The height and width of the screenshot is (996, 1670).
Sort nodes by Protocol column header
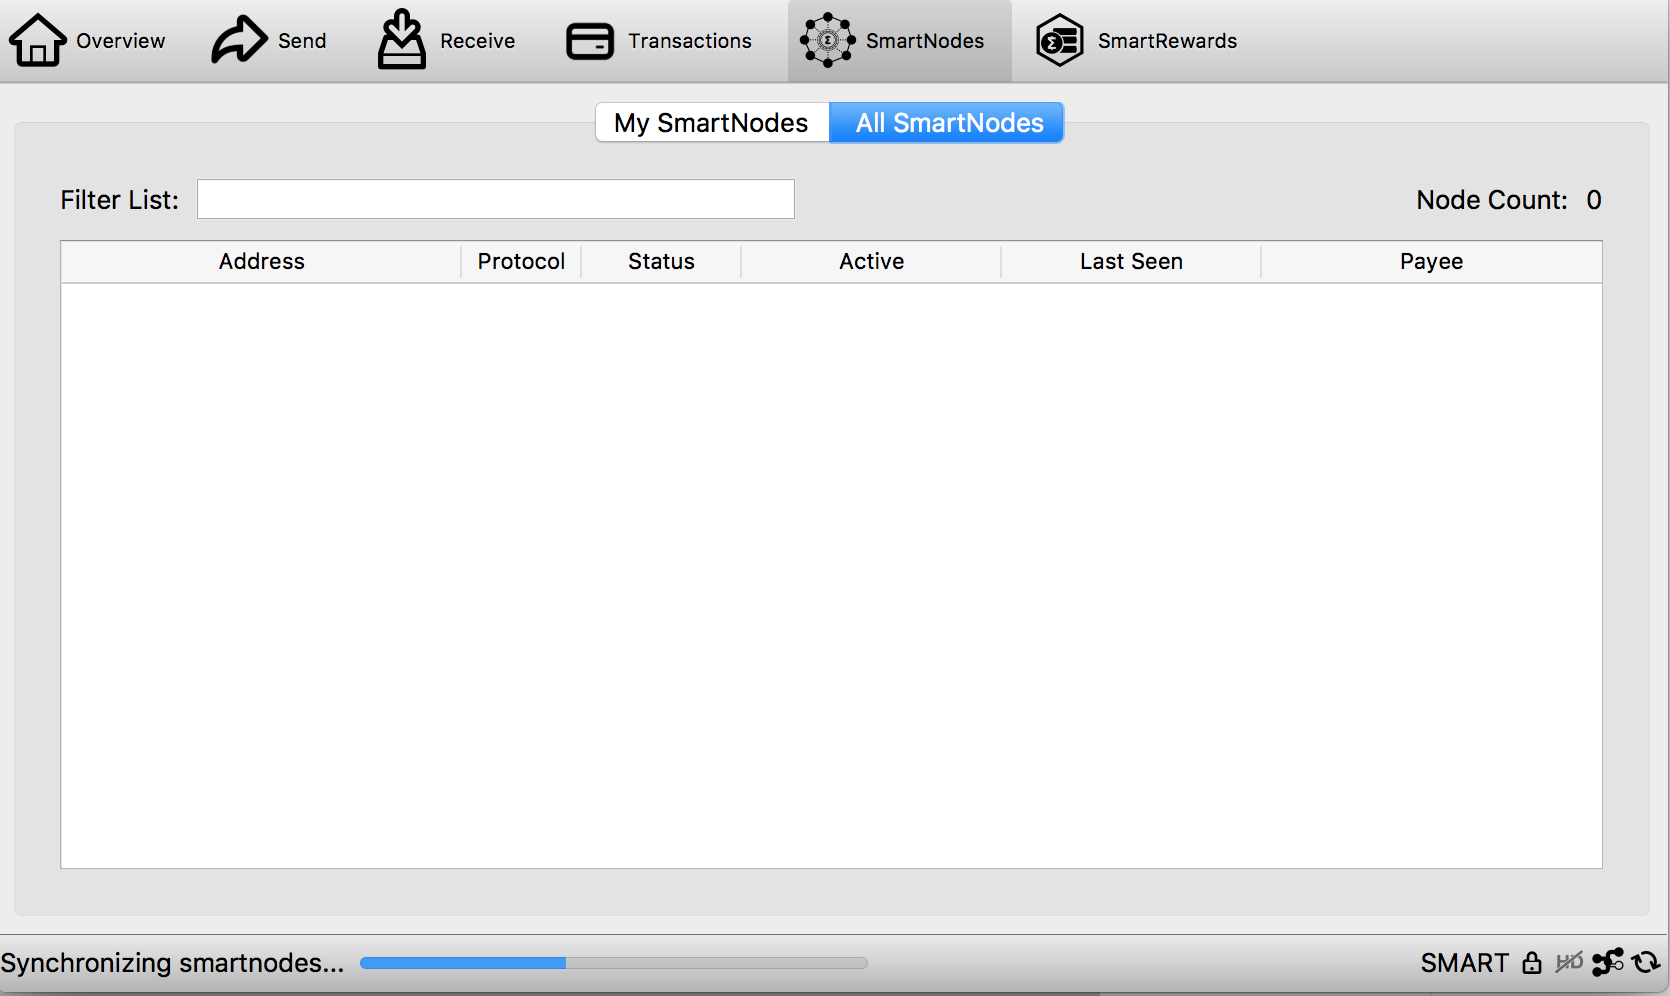(x=521, y=262)
